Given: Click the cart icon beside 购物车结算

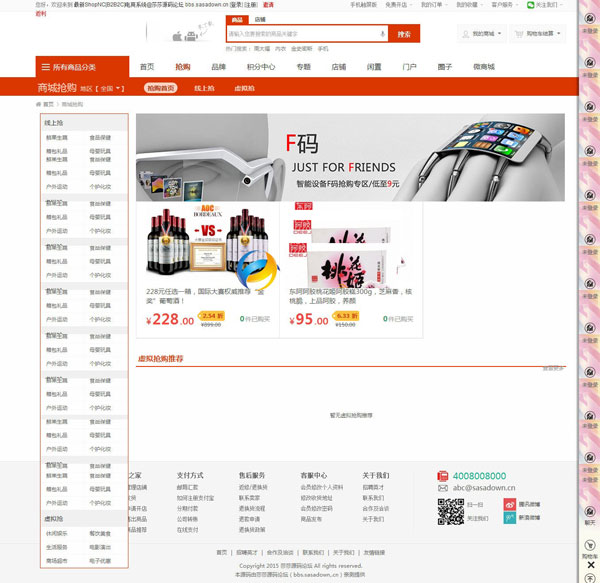Looking at the screenshot, I should (519, 34).
